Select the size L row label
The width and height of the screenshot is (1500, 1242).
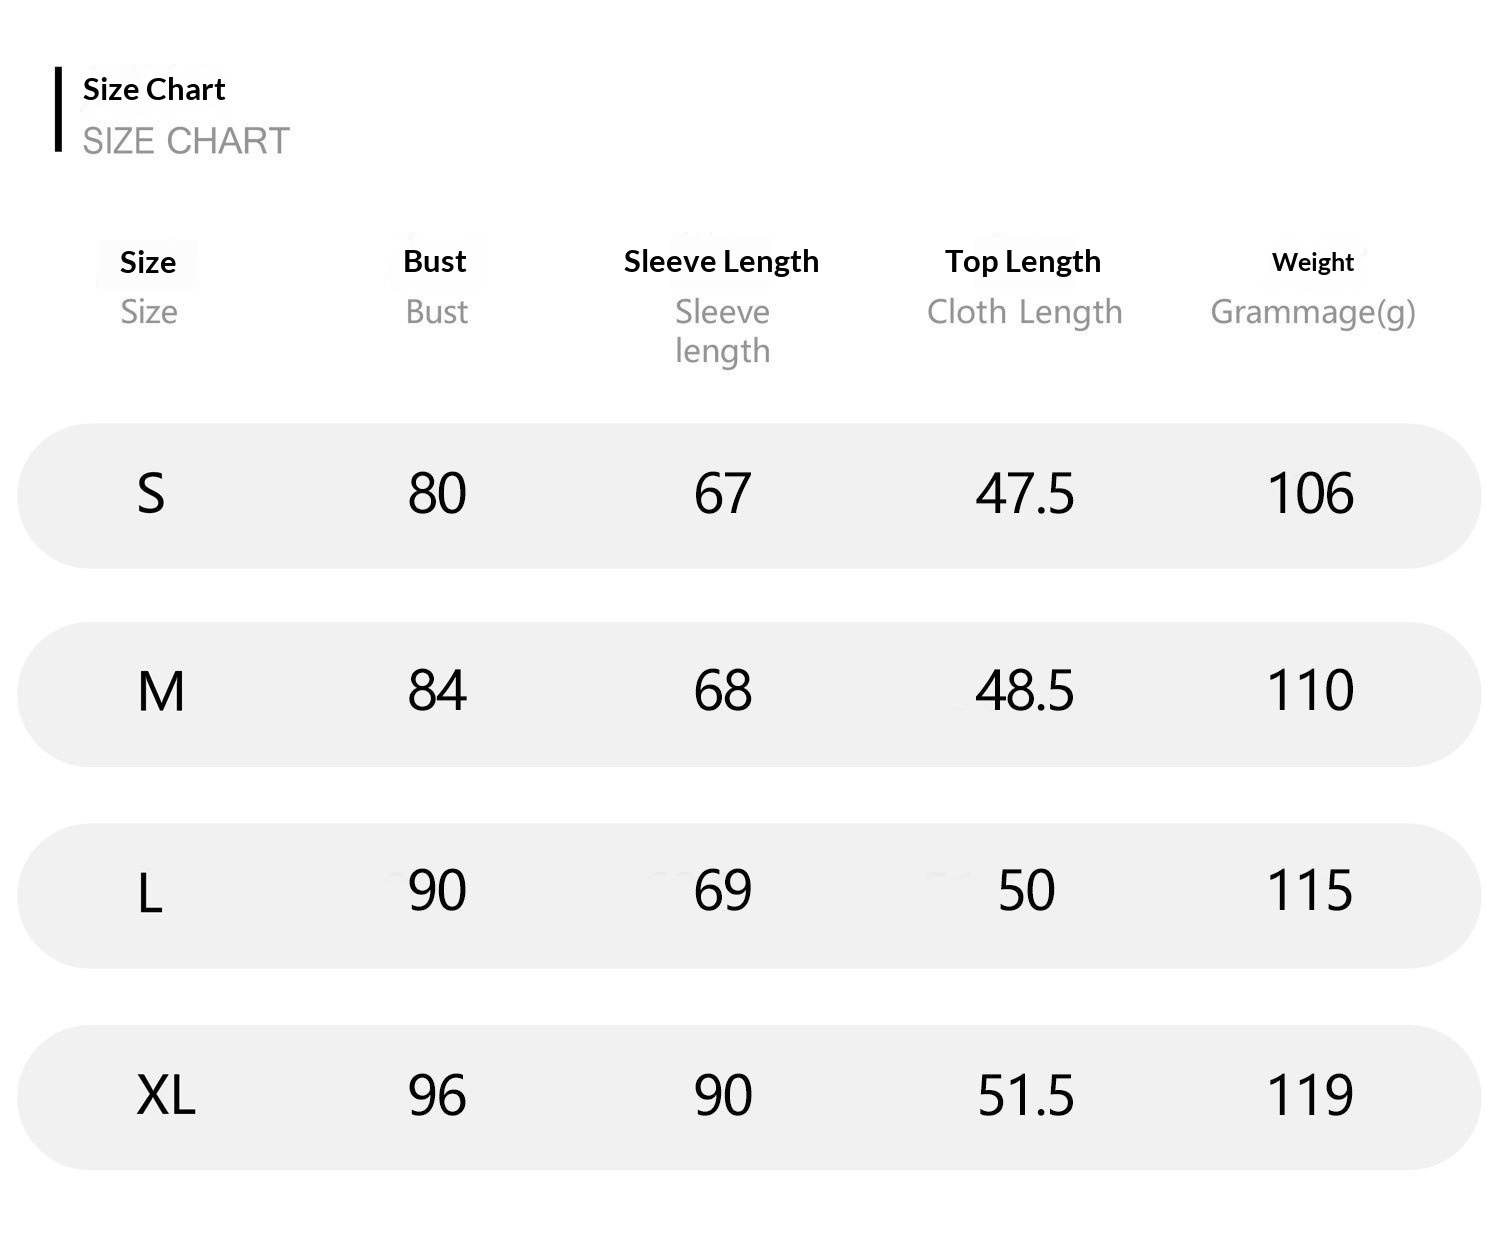[x=150, y=892]
